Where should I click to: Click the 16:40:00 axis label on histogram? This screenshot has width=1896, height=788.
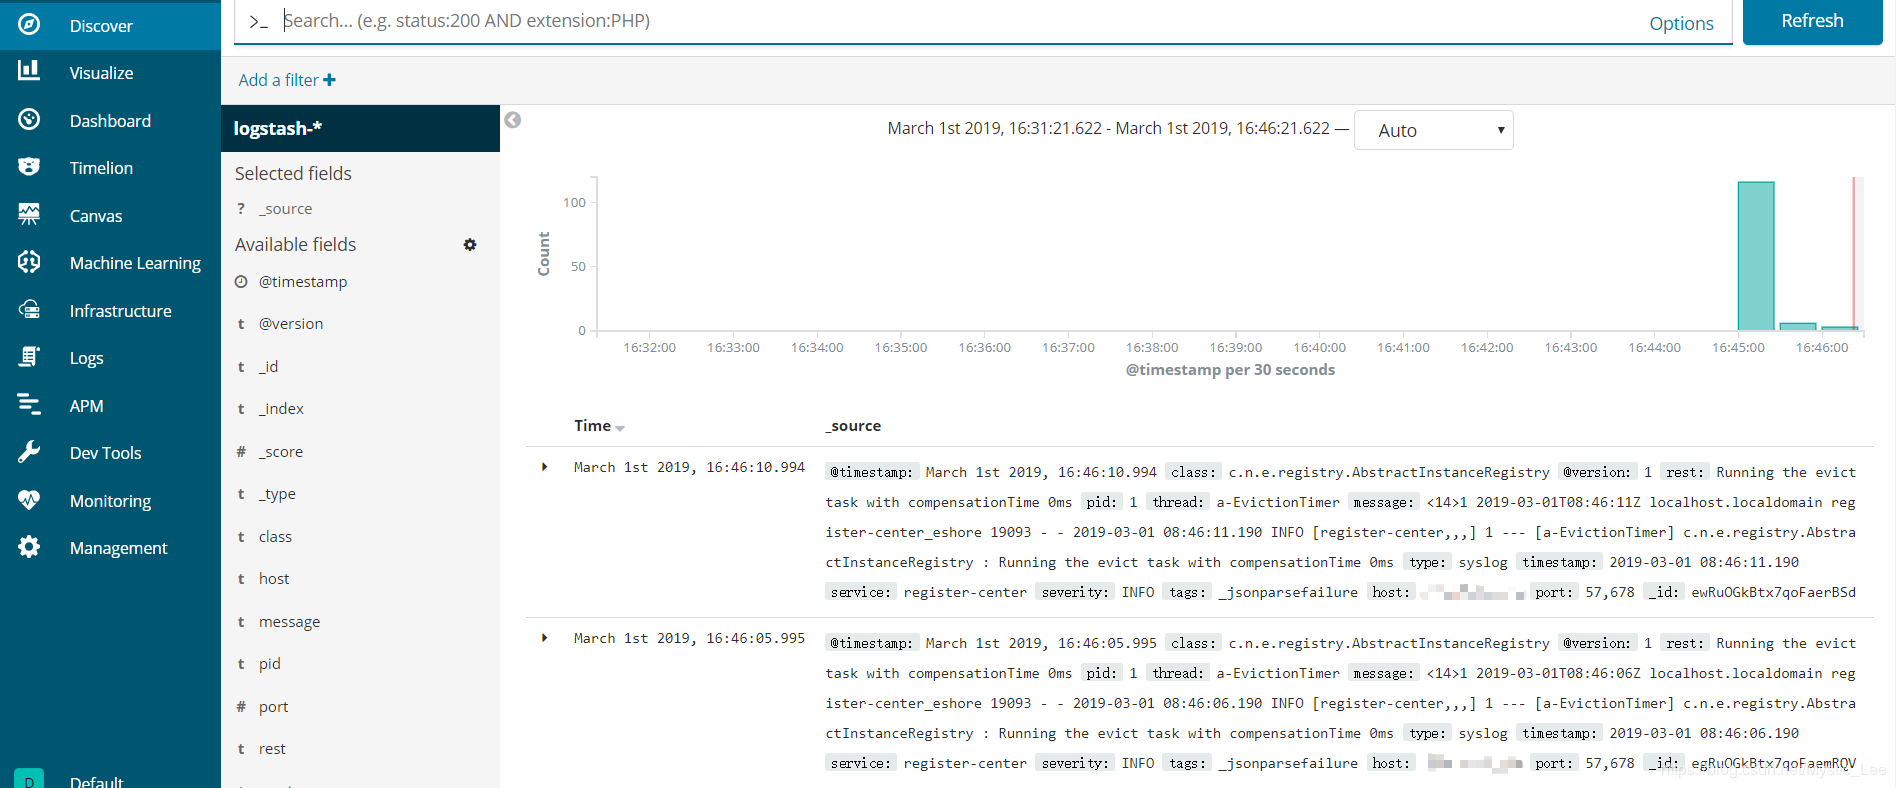1319,348
